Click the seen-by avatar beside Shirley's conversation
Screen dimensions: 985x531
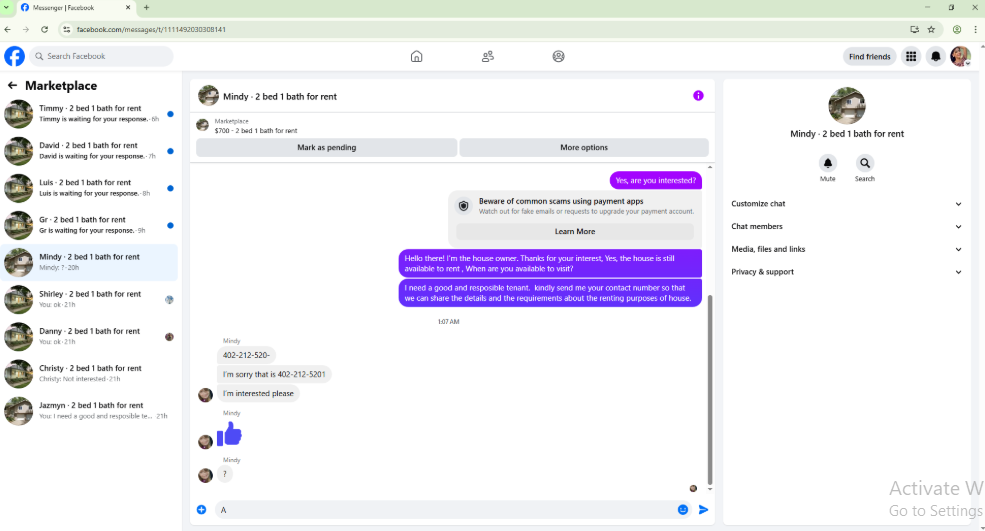click(x=169, y=300)
